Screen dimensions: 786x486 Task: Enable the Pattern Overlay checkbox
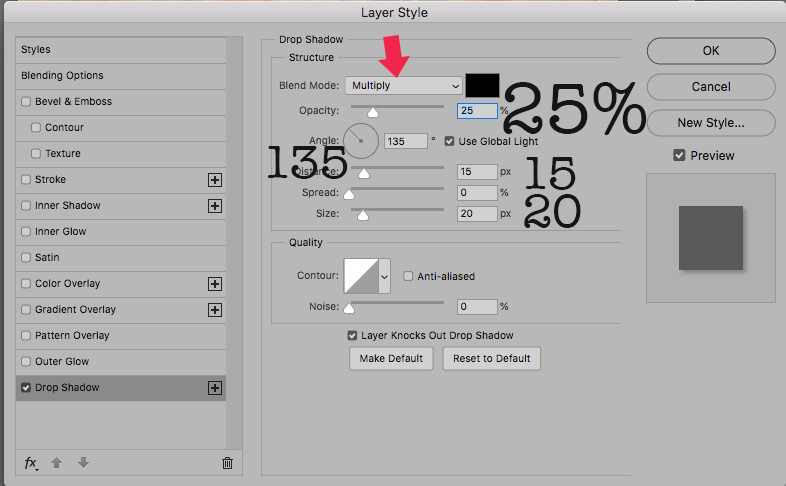coord(26,336)
